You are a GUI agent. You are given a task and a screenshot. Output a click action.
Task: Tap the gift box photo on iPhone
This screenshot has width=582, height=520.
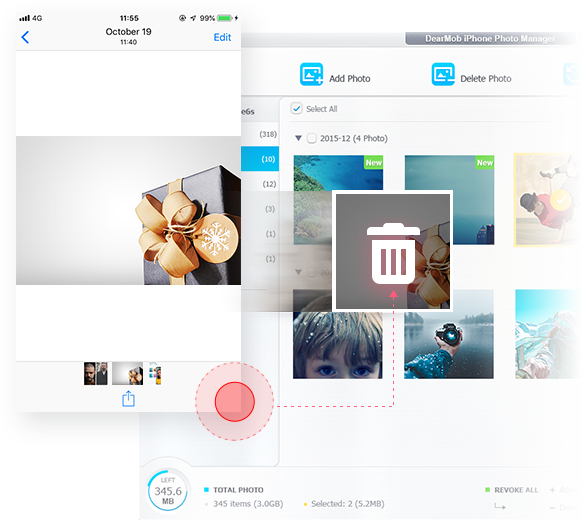pyautogui.click(x=128, y=210)
